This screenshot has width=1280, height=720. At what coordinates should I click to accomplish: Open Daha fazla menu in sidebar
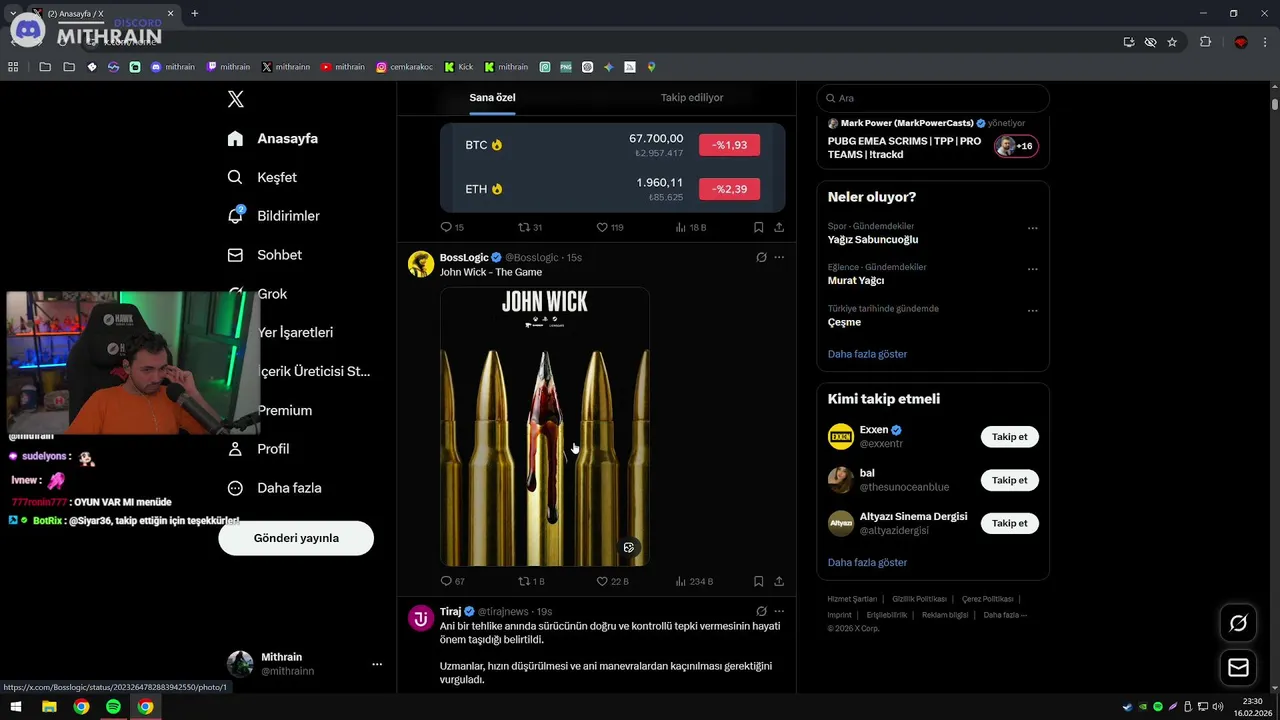(274, 488)
